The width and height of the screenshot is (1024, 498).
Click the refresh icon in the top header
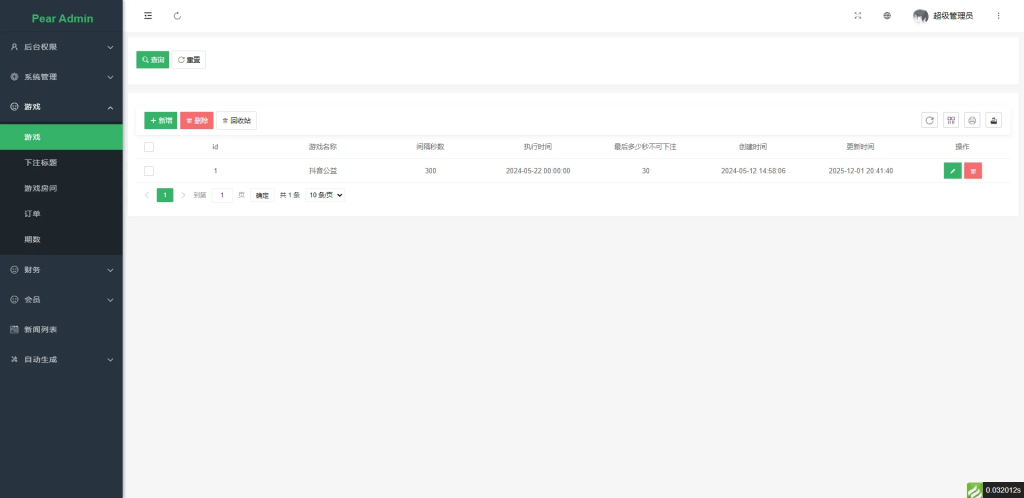coord(177,16)
